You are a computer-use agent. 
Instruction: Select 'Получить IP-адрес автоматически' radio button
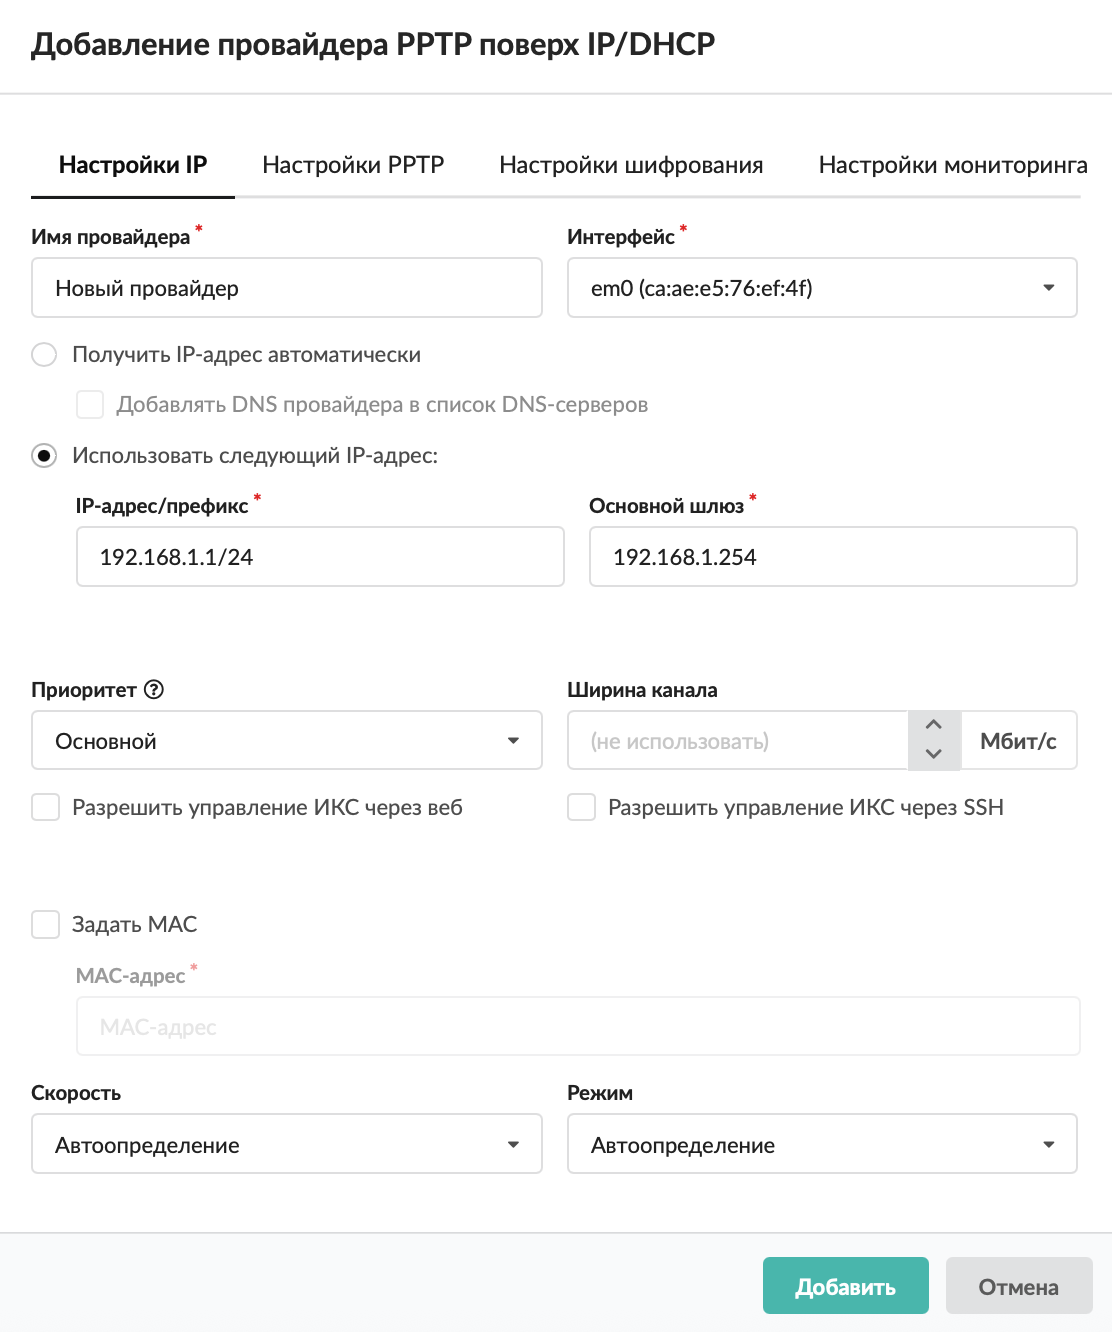coord(44,355)
